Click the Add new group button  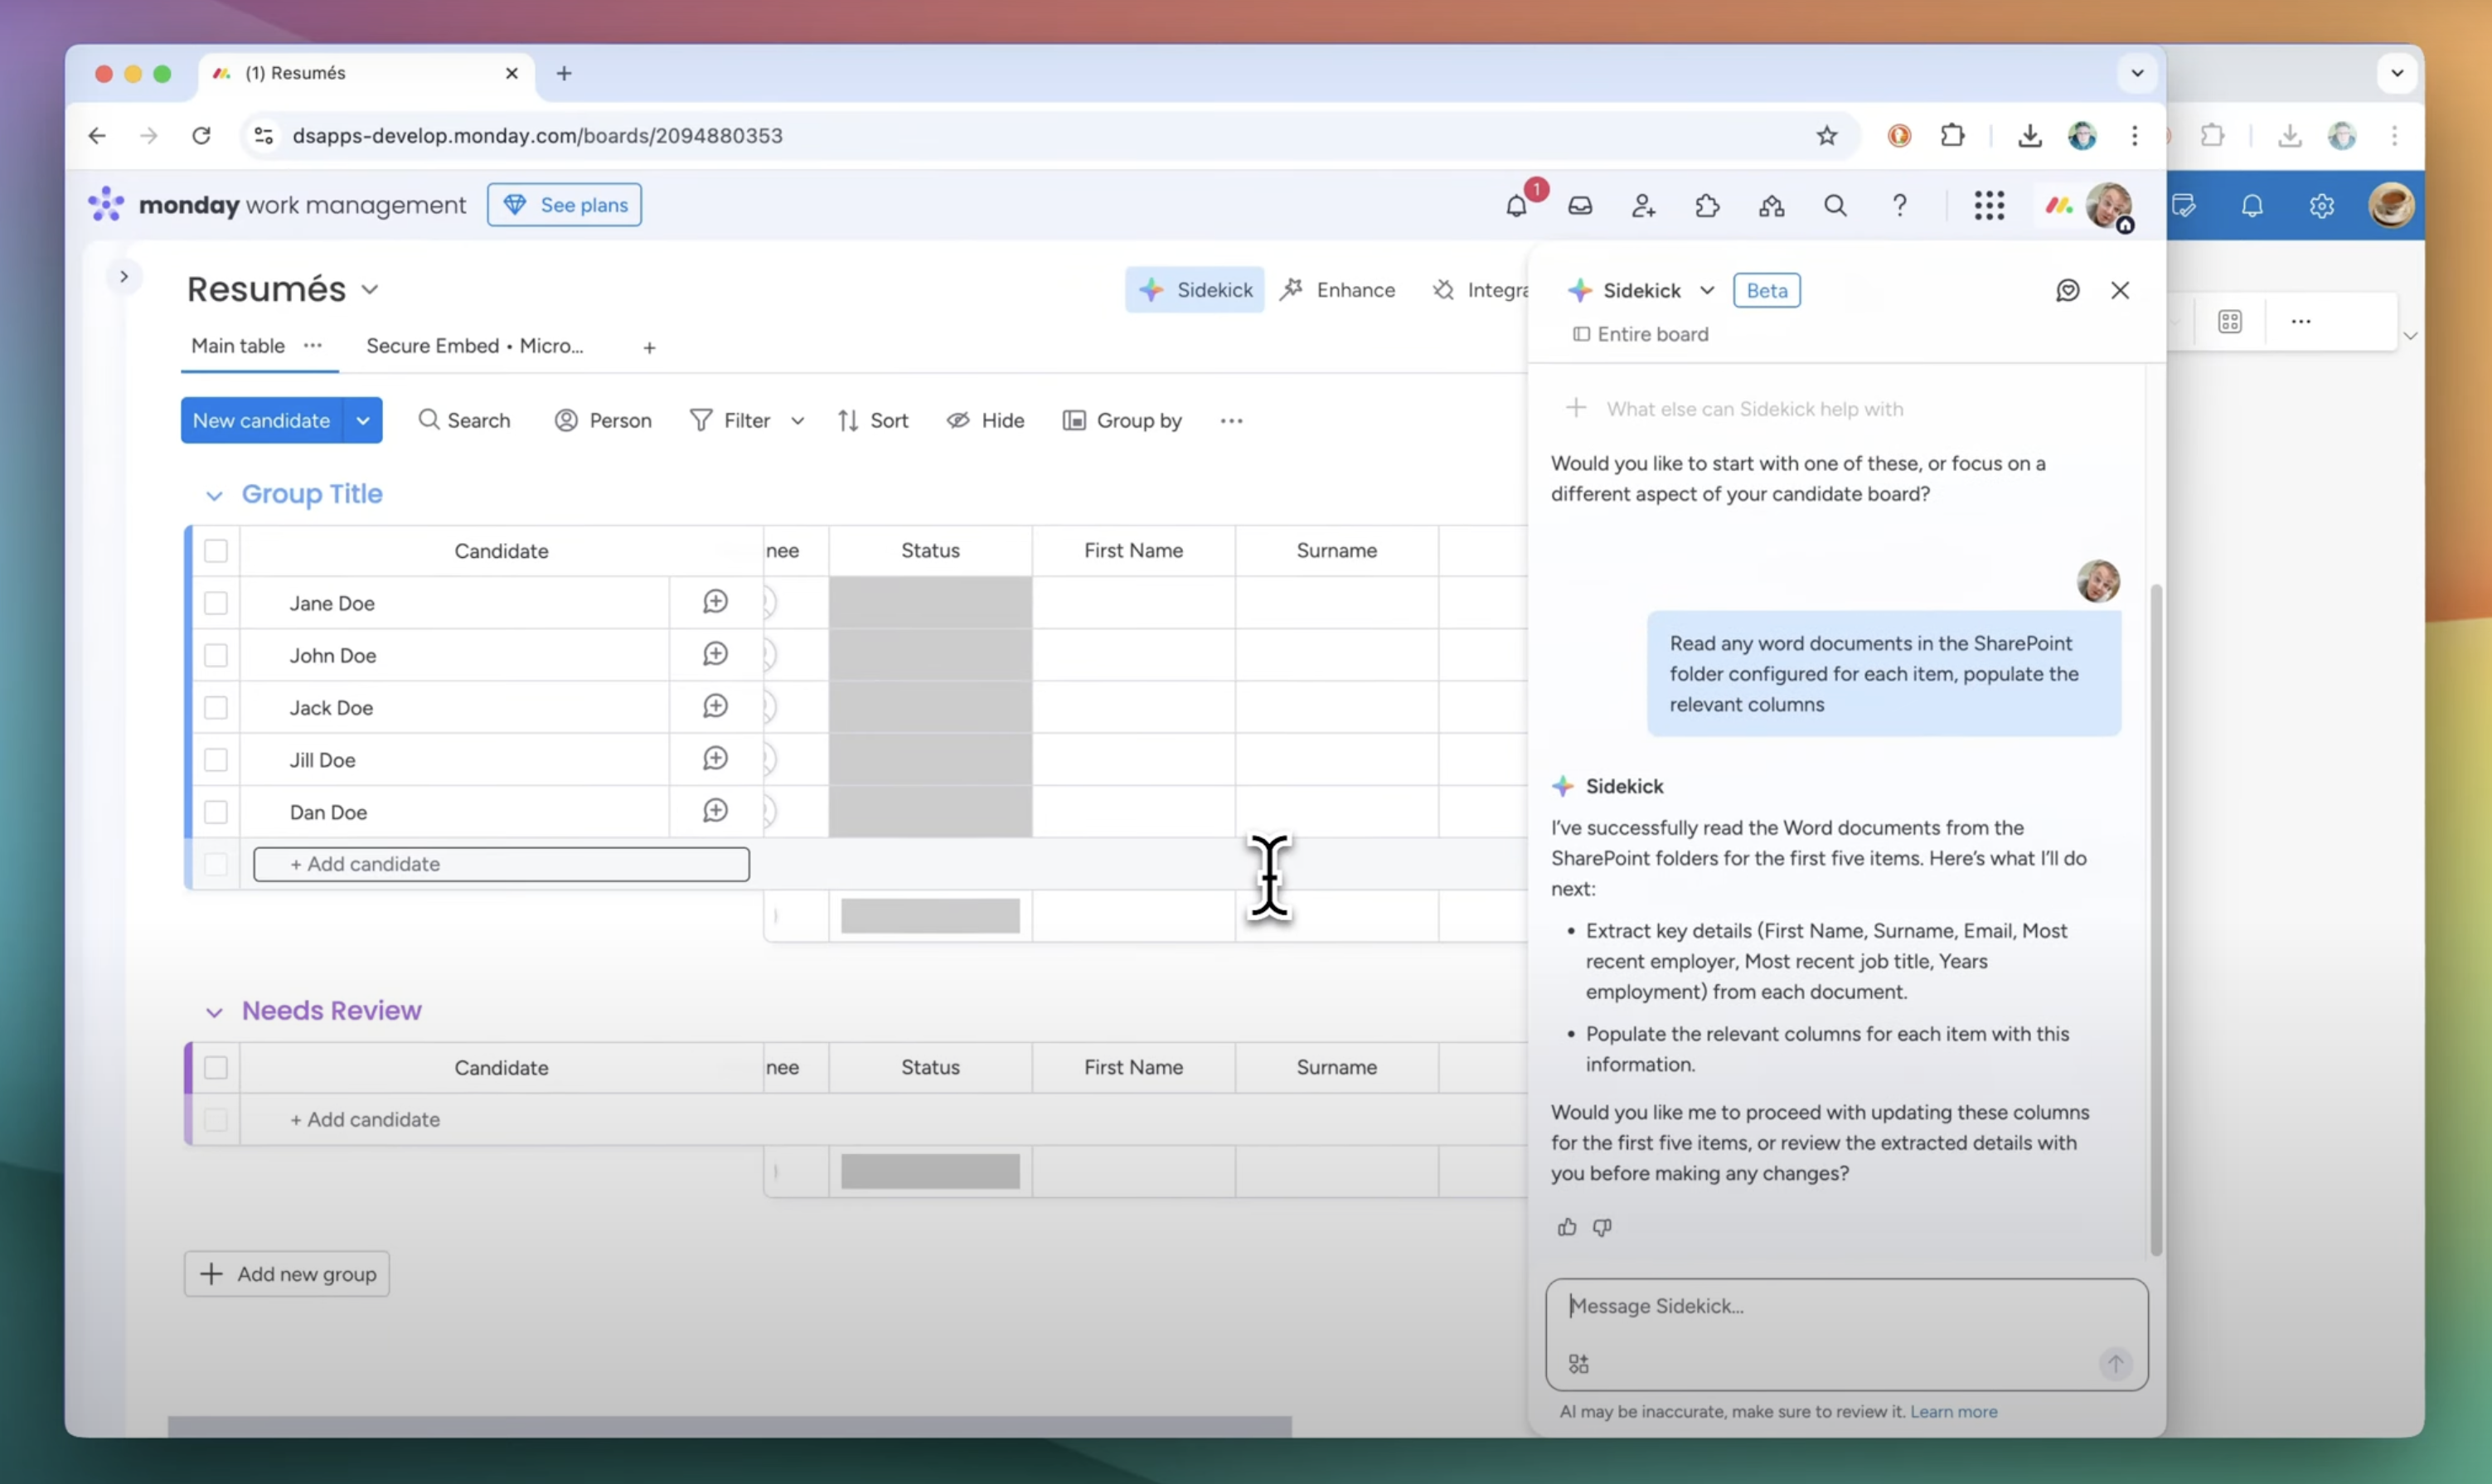click(287, 1274)
